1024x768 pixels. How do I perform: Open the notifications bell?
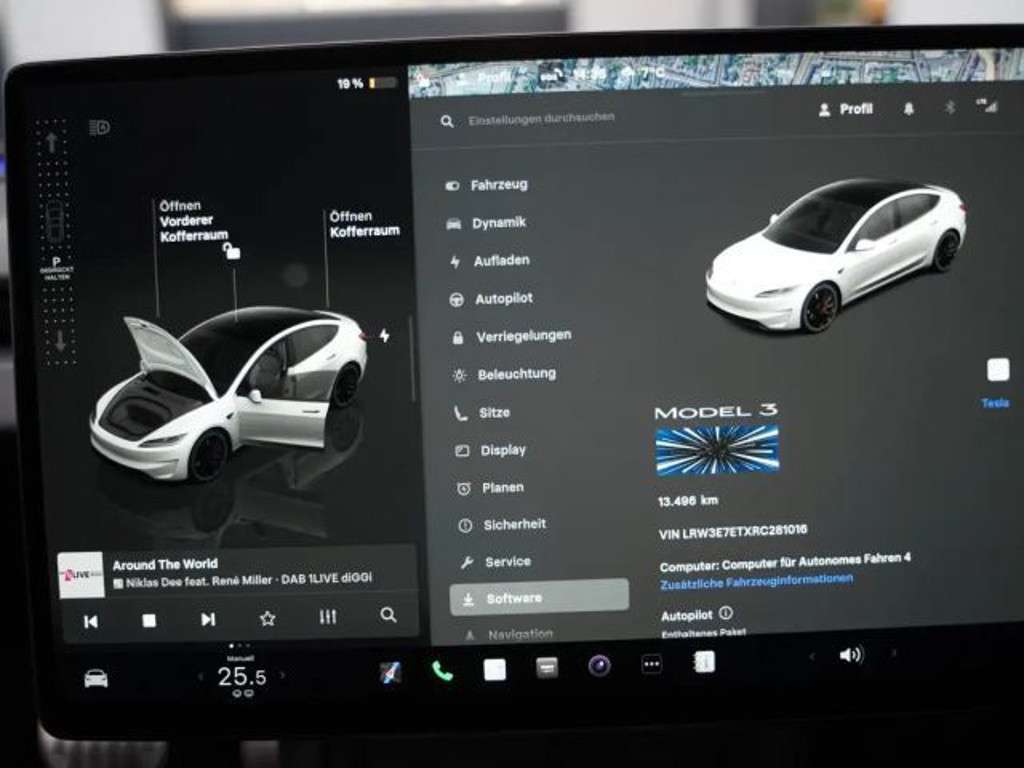[x=908, y=109]
